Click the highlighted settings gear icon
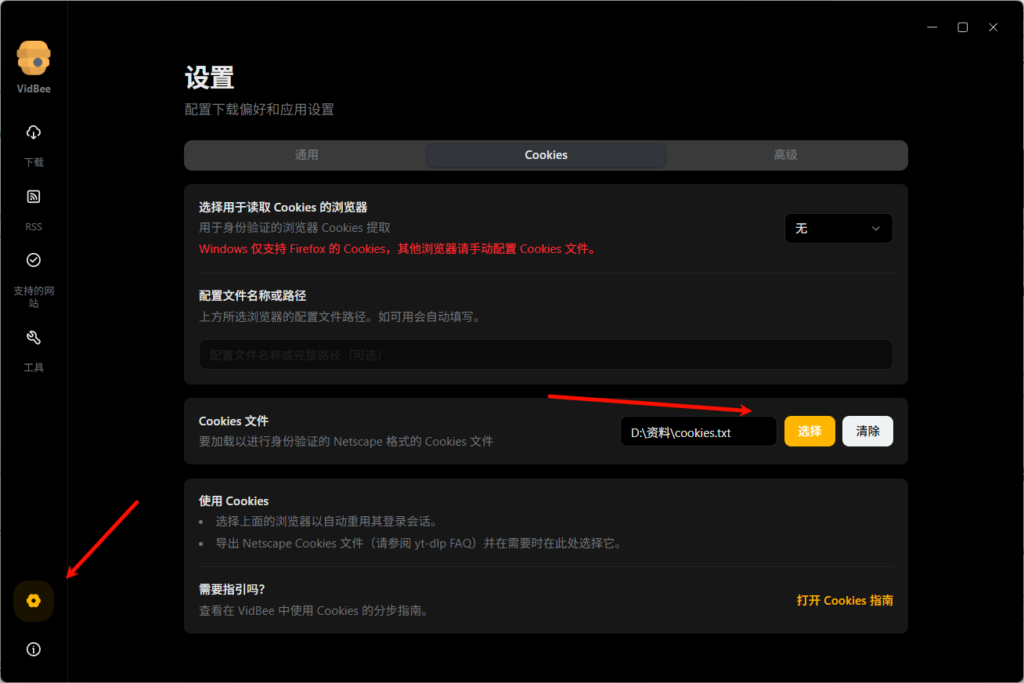 [x=33, y=601]
